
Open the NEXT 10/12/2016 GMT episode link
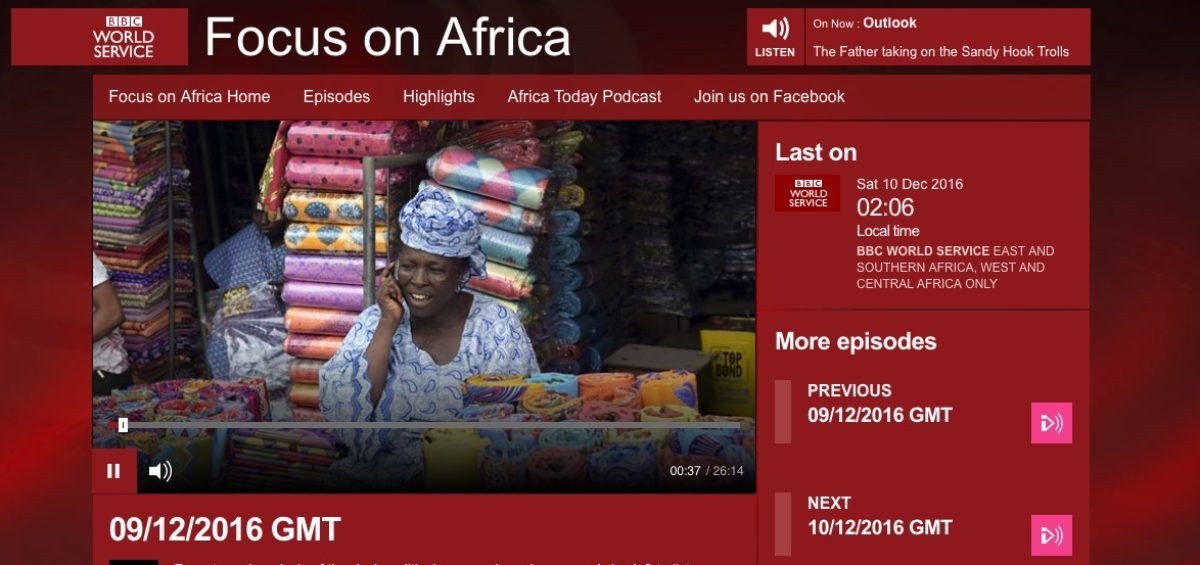pos(879,515)
